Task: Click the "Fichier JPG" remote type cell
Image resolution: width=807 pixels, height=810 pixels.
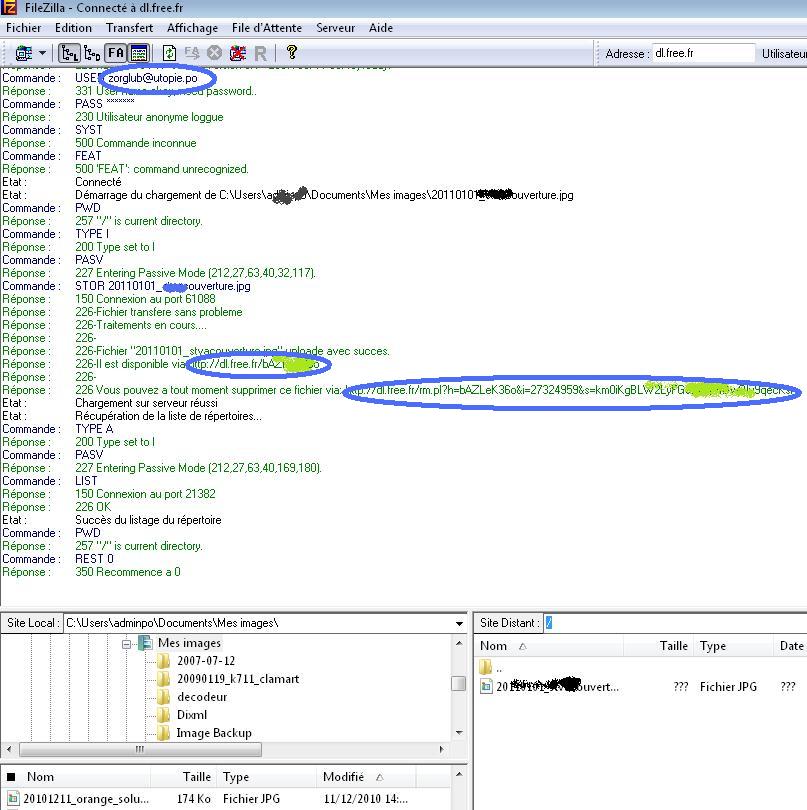Action: pos(728,687)
